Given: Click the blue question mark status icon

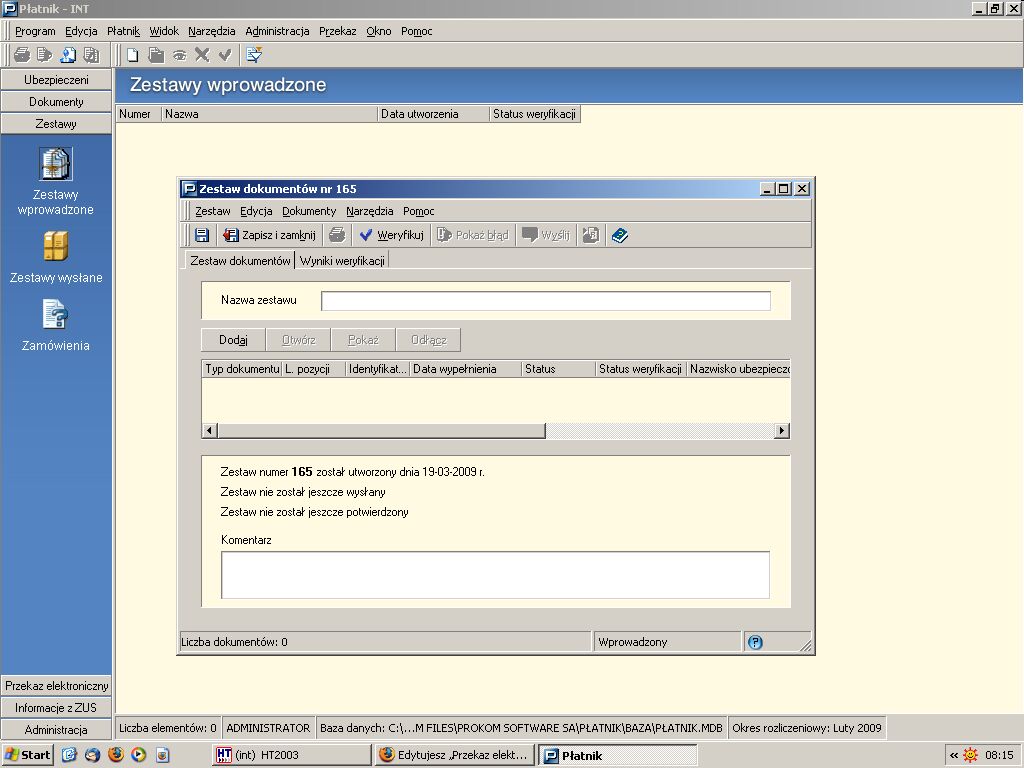Looking at the screenshot, I should (755, 642).
